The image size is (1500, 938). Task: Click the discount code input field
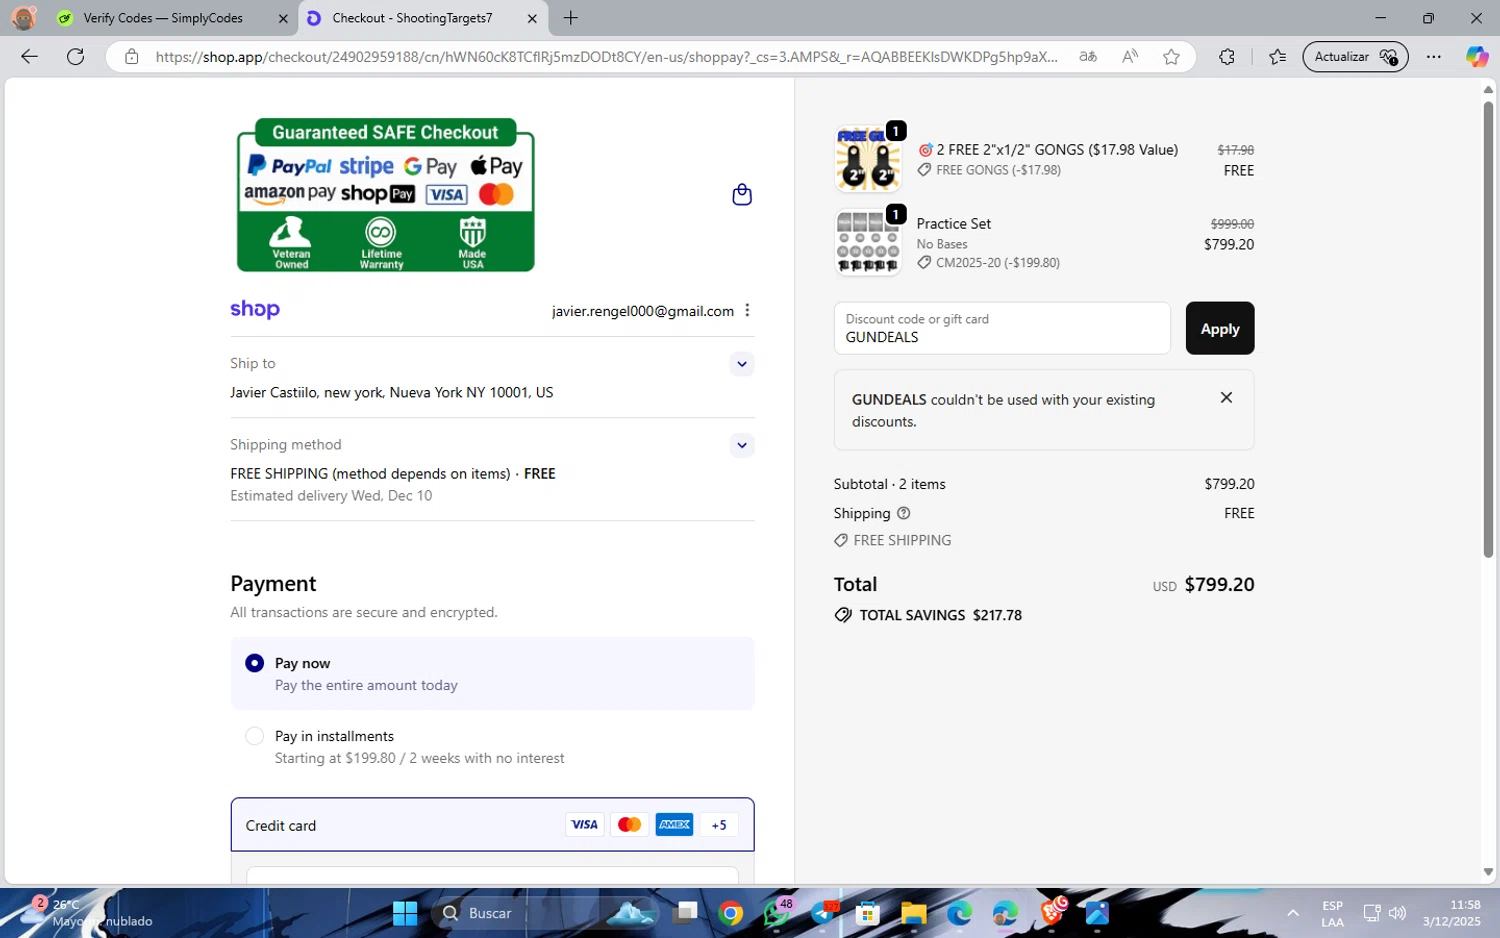(1002, 328)
